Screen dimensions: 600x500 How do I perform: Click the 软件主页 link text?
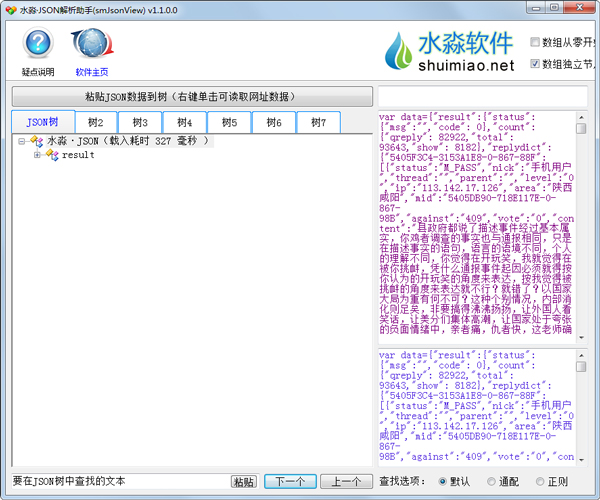tap(92, 72)
